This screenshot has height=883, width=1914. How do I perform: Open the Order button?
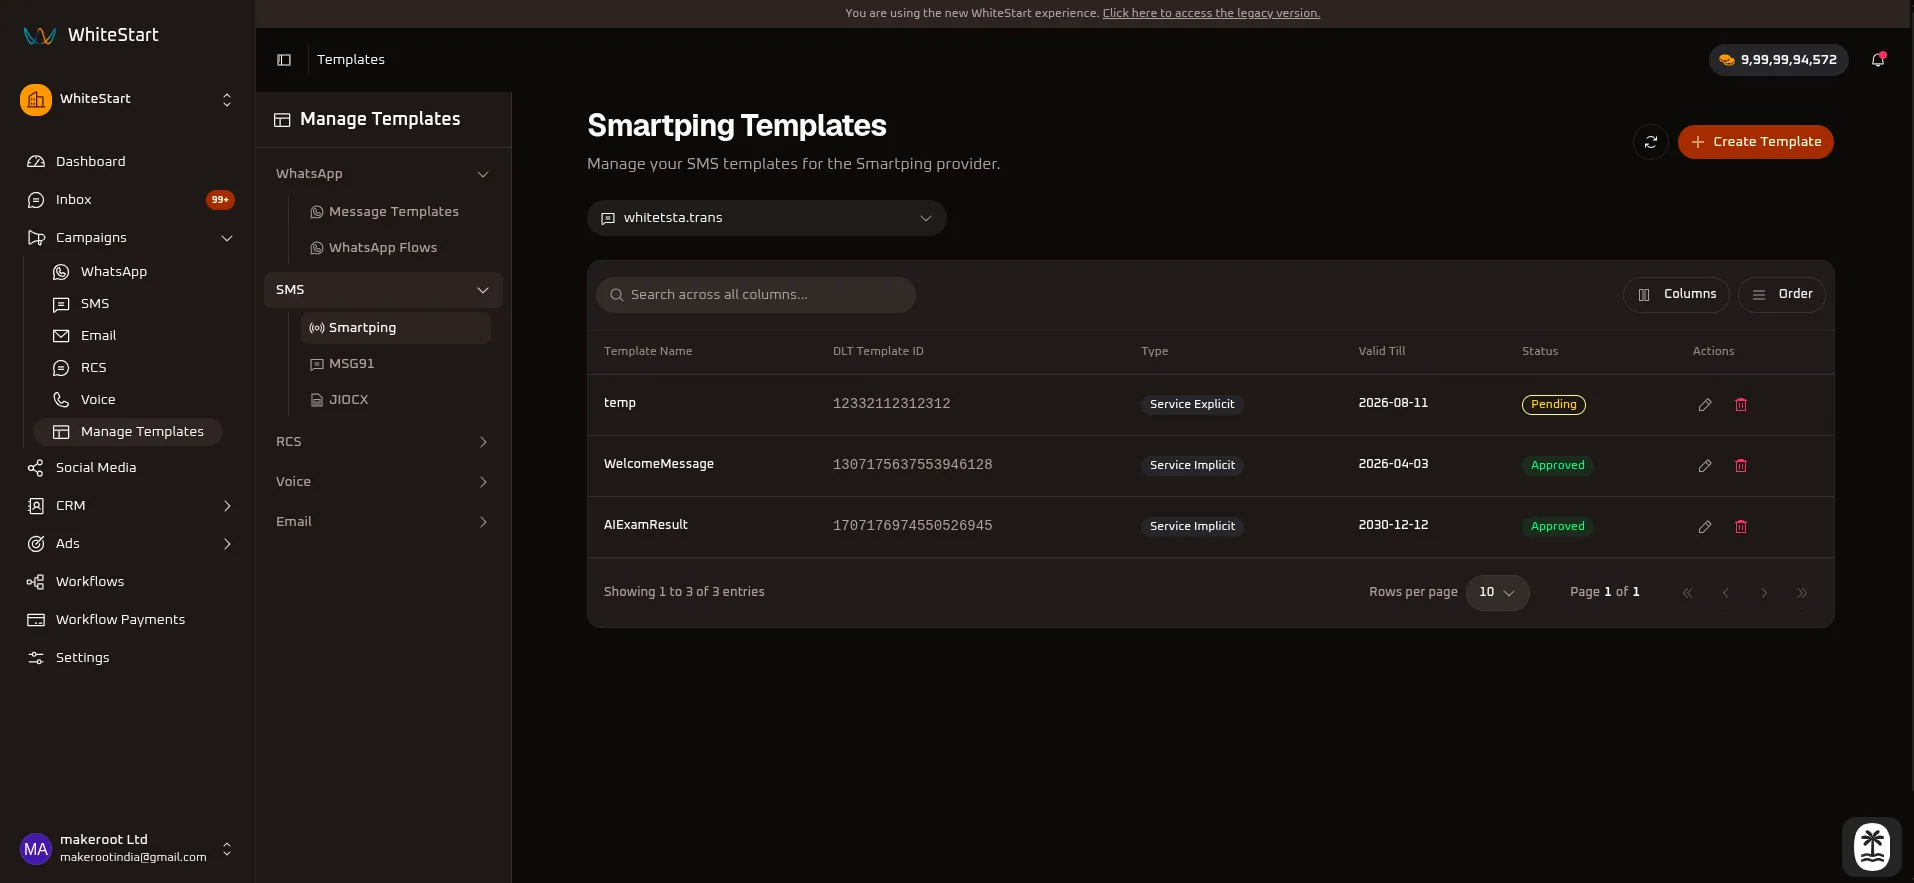click(1782, 294)
